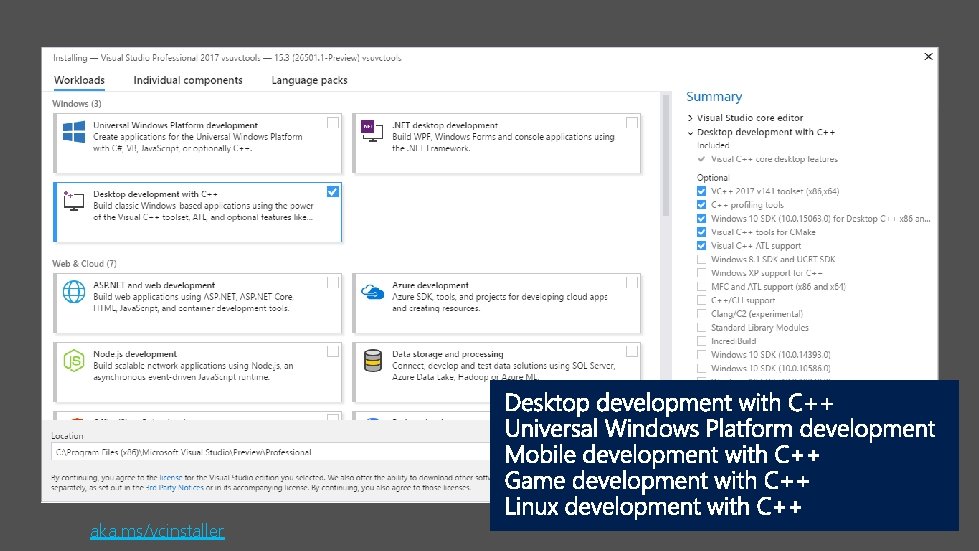The image size is (979, 551).
Task: Click 'Visual C++ core desktop features' entry
Action: coord(774,159)
